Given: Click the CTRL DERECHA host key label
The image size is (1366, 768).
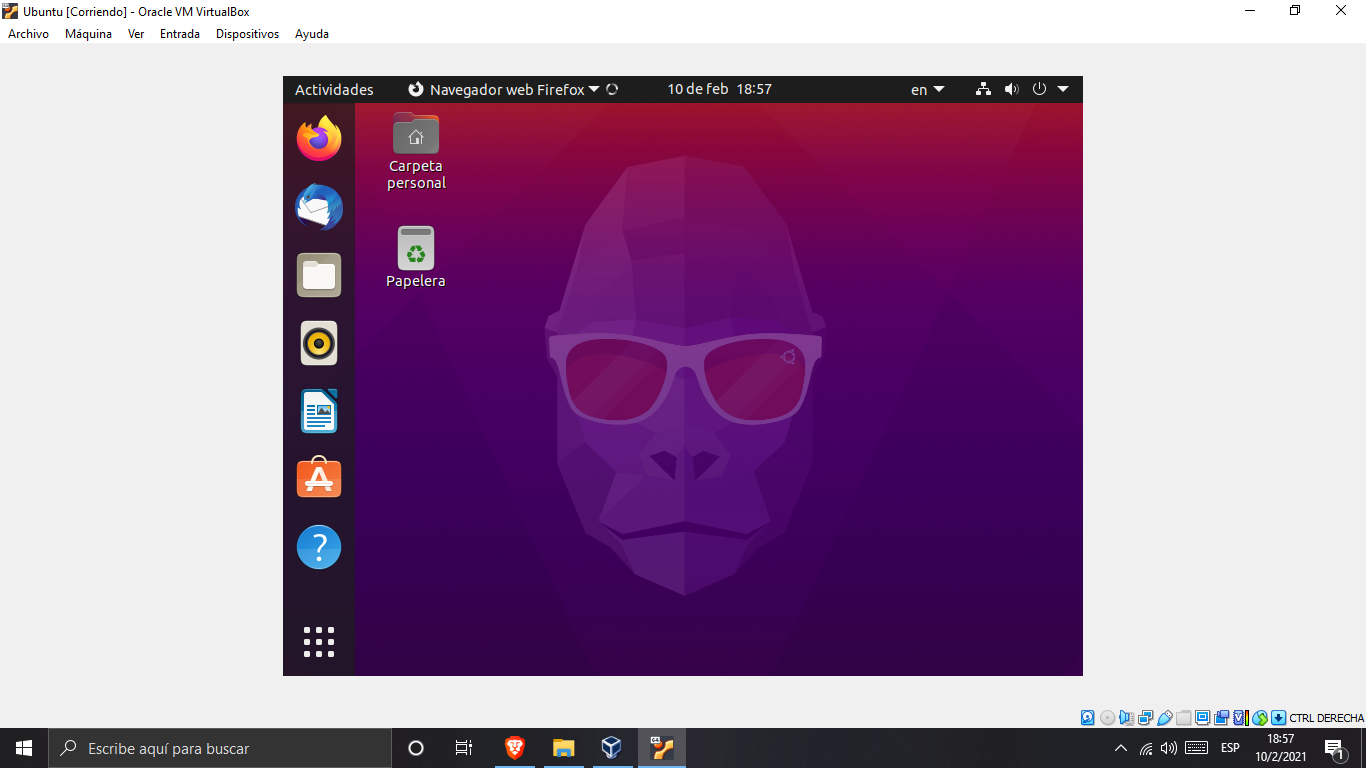Looking at the screenshot, I should coord(1326,718).
